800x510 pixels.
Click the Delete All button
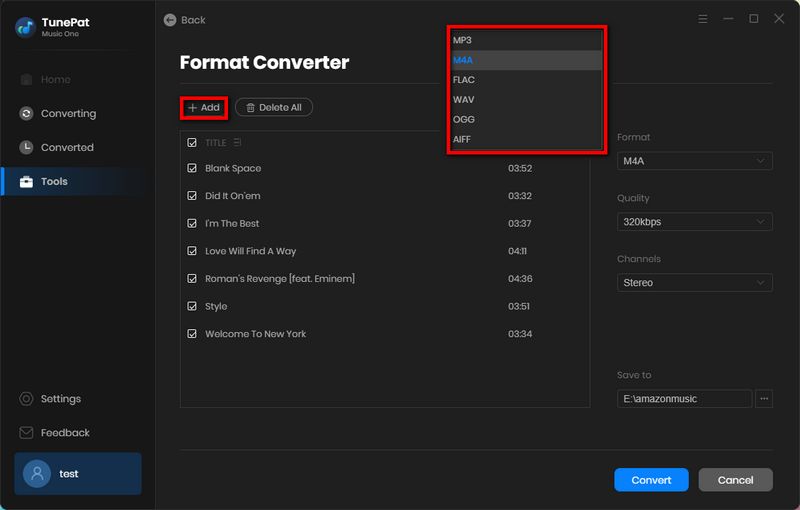click(273, 108)
